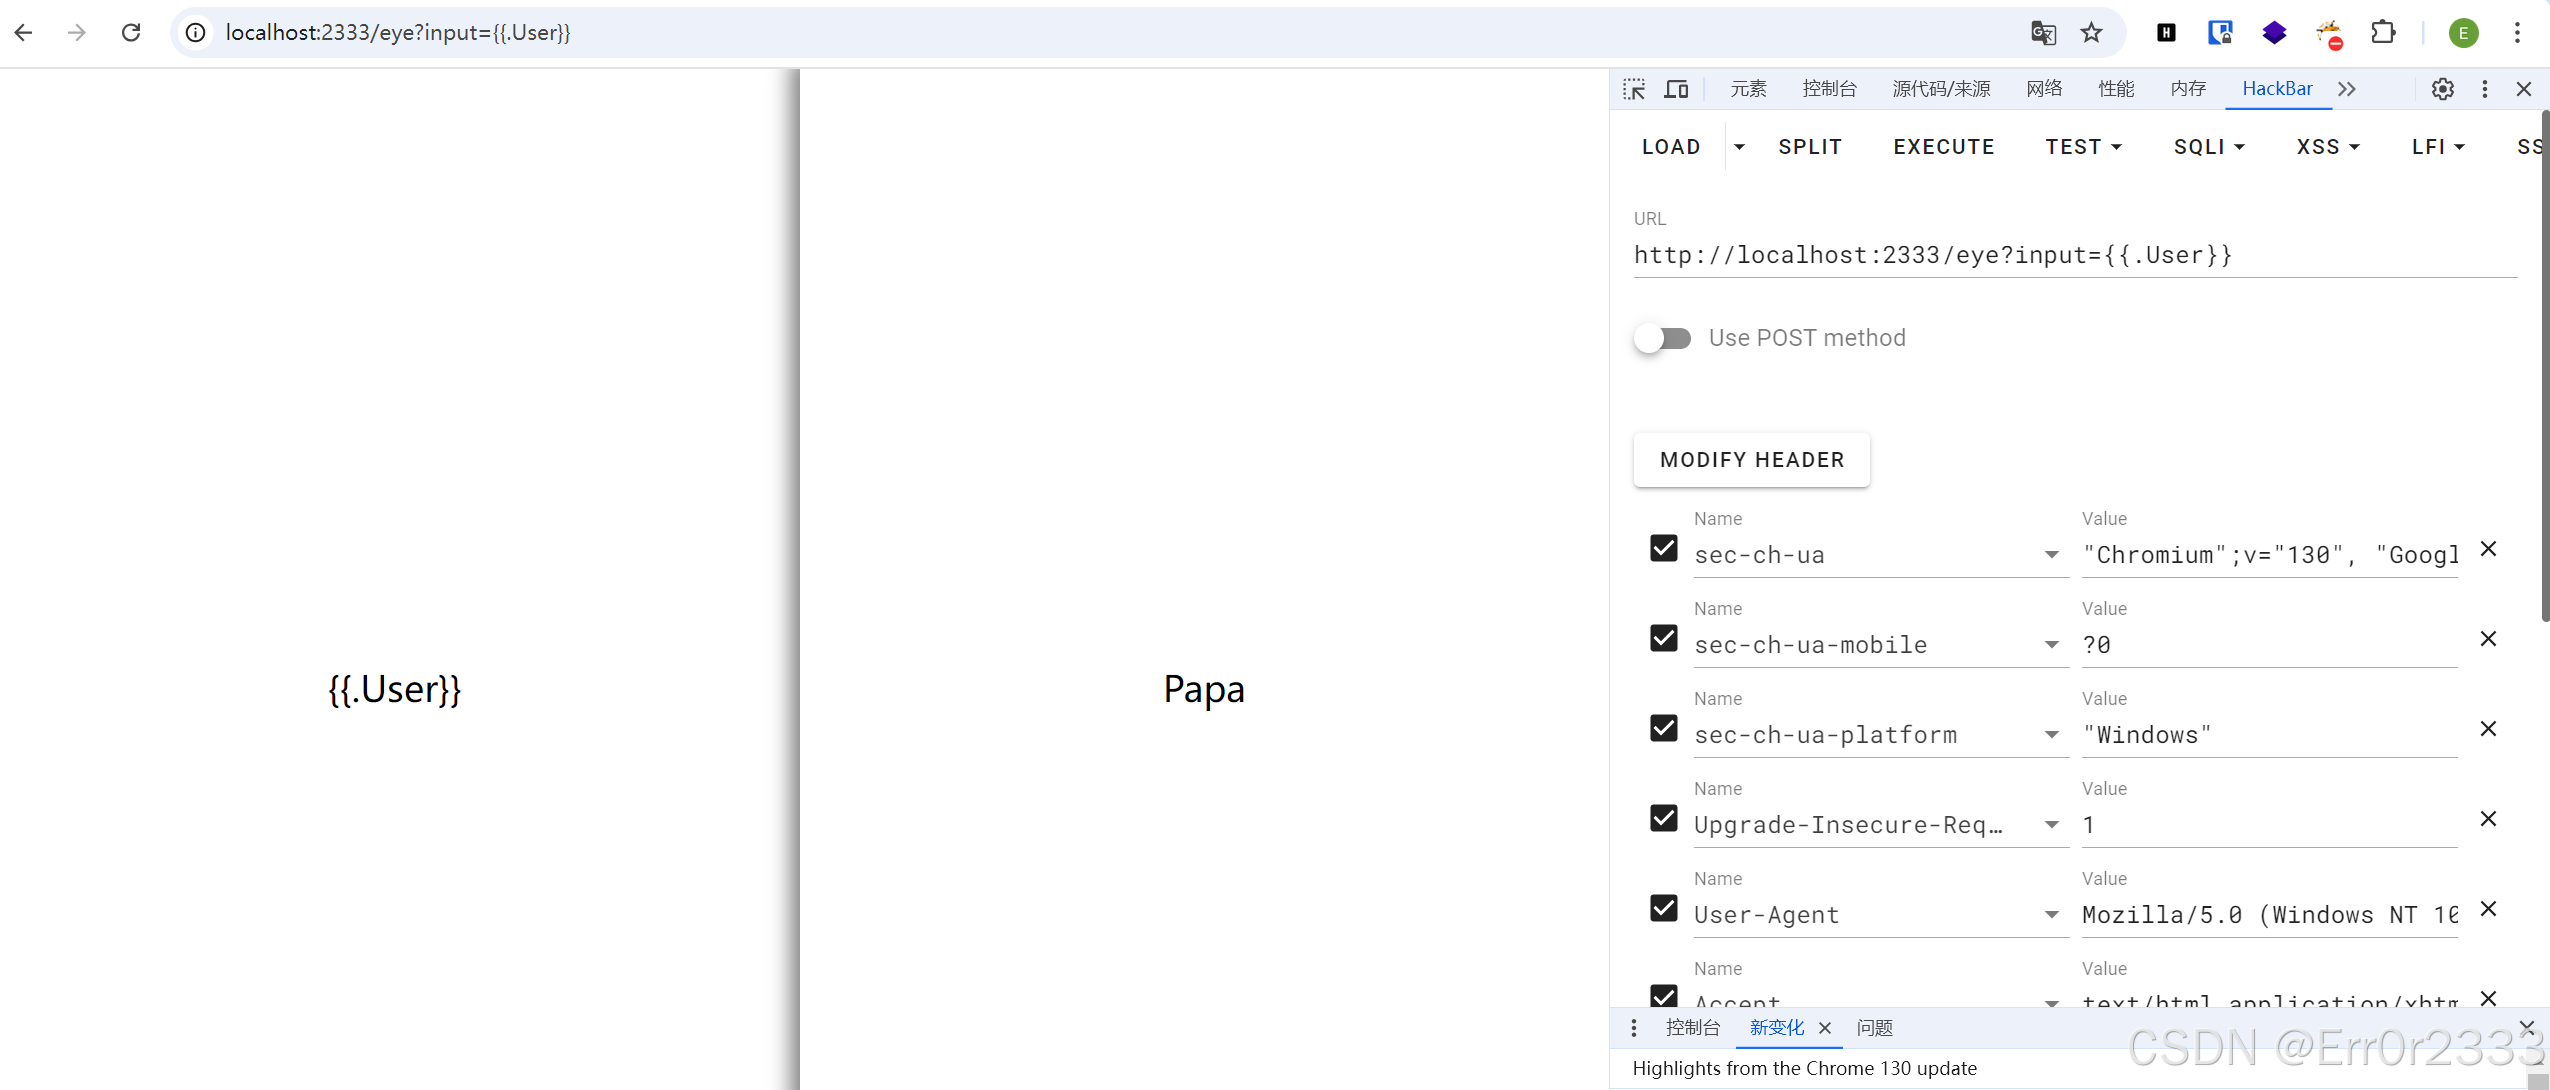
Task: Click the Google Translate icon in the address bar
Action: click(2043, 33)
